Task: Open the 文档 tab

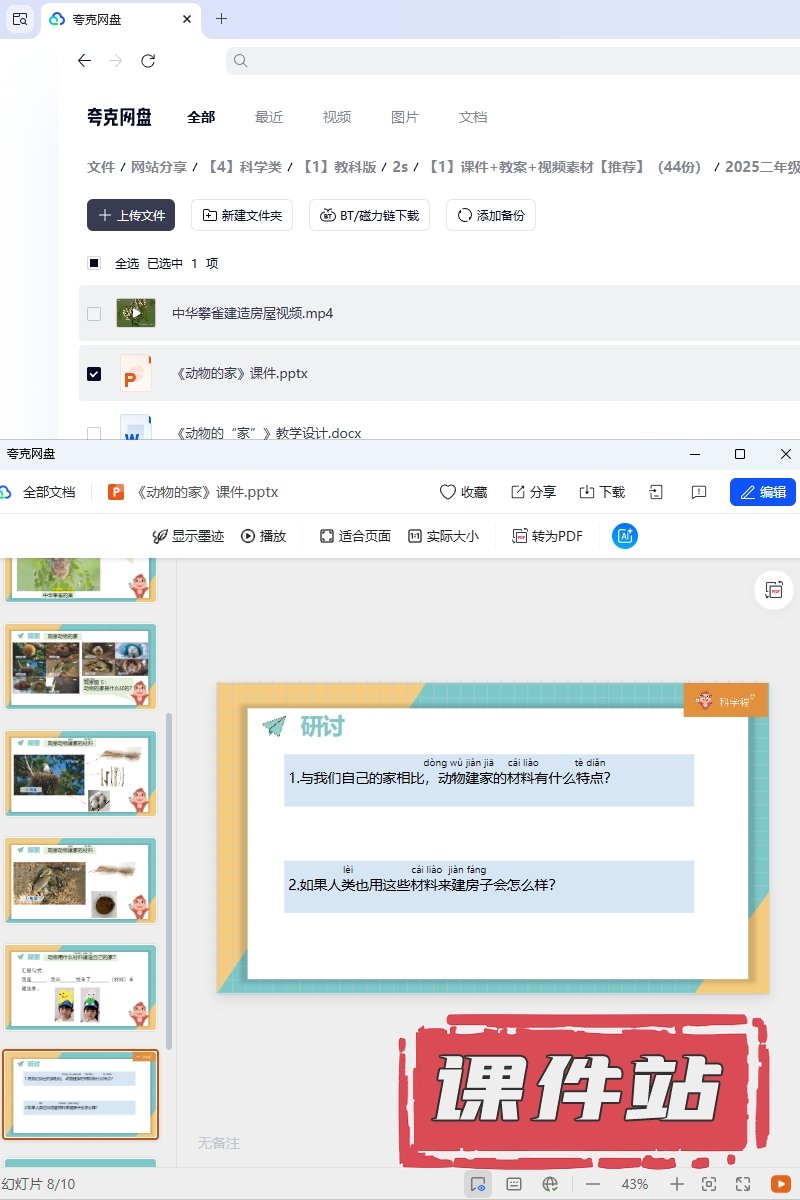Action: [473, 117]
